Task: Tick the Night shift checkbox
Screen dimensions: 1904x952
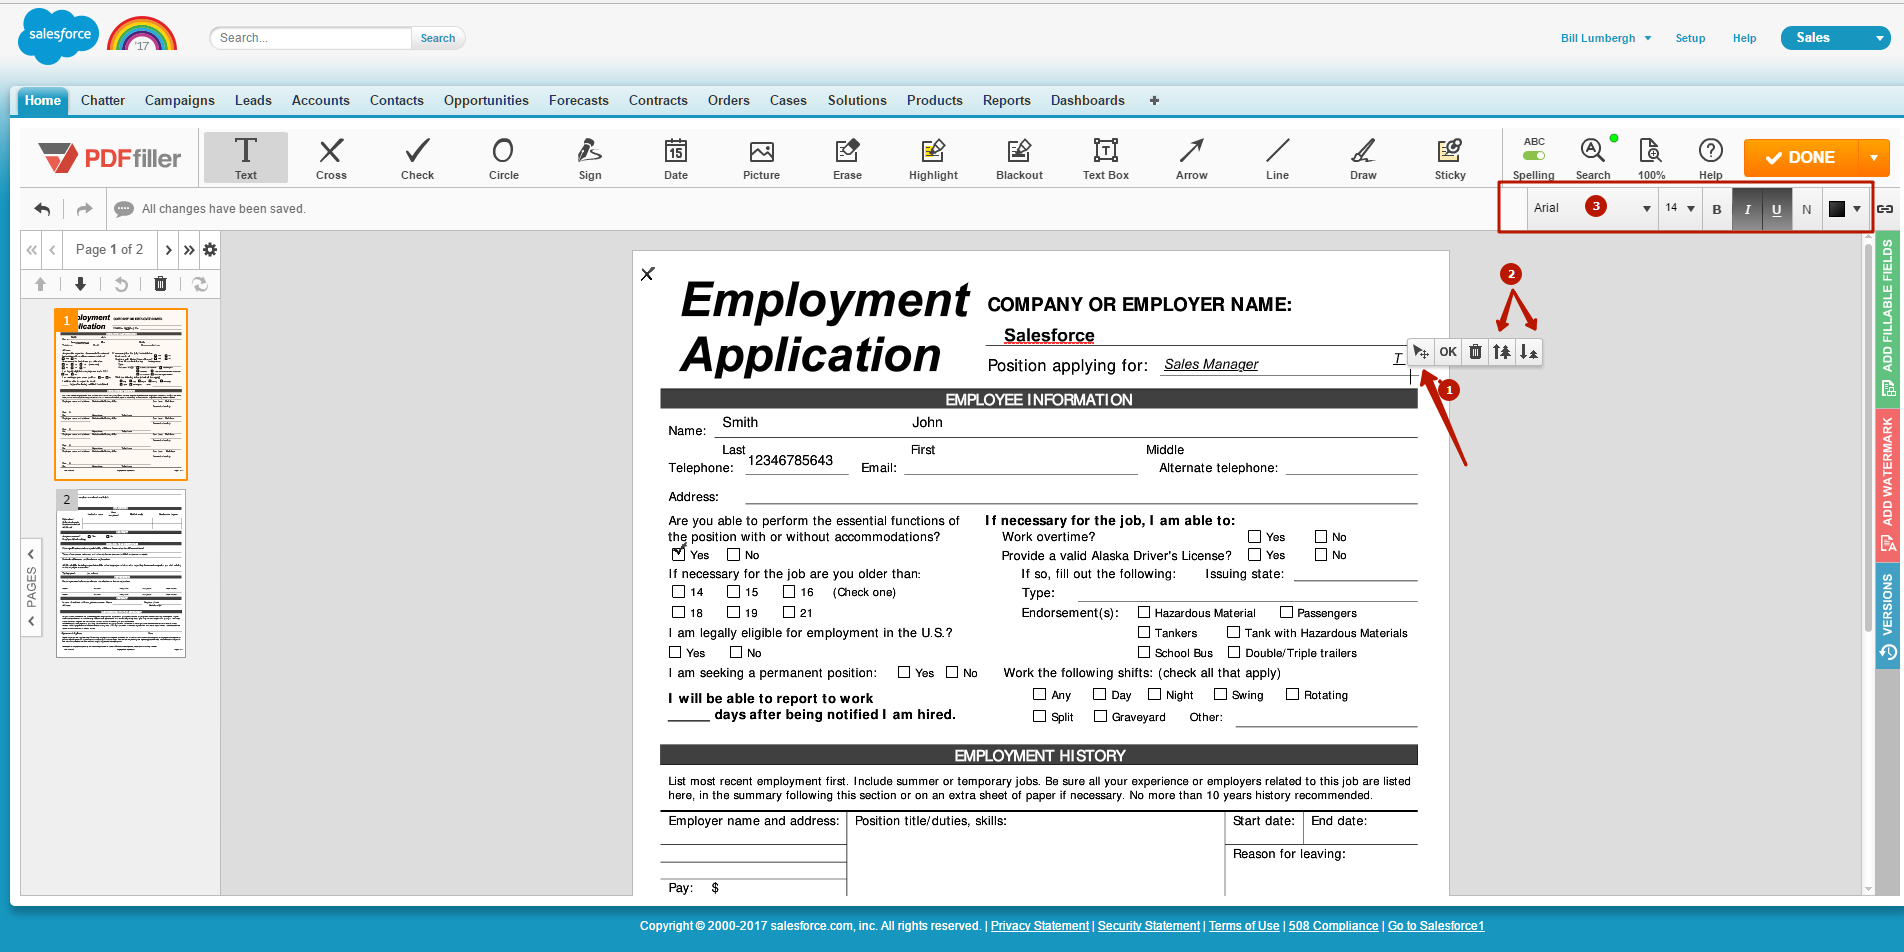Action: tap(1155, 694)
